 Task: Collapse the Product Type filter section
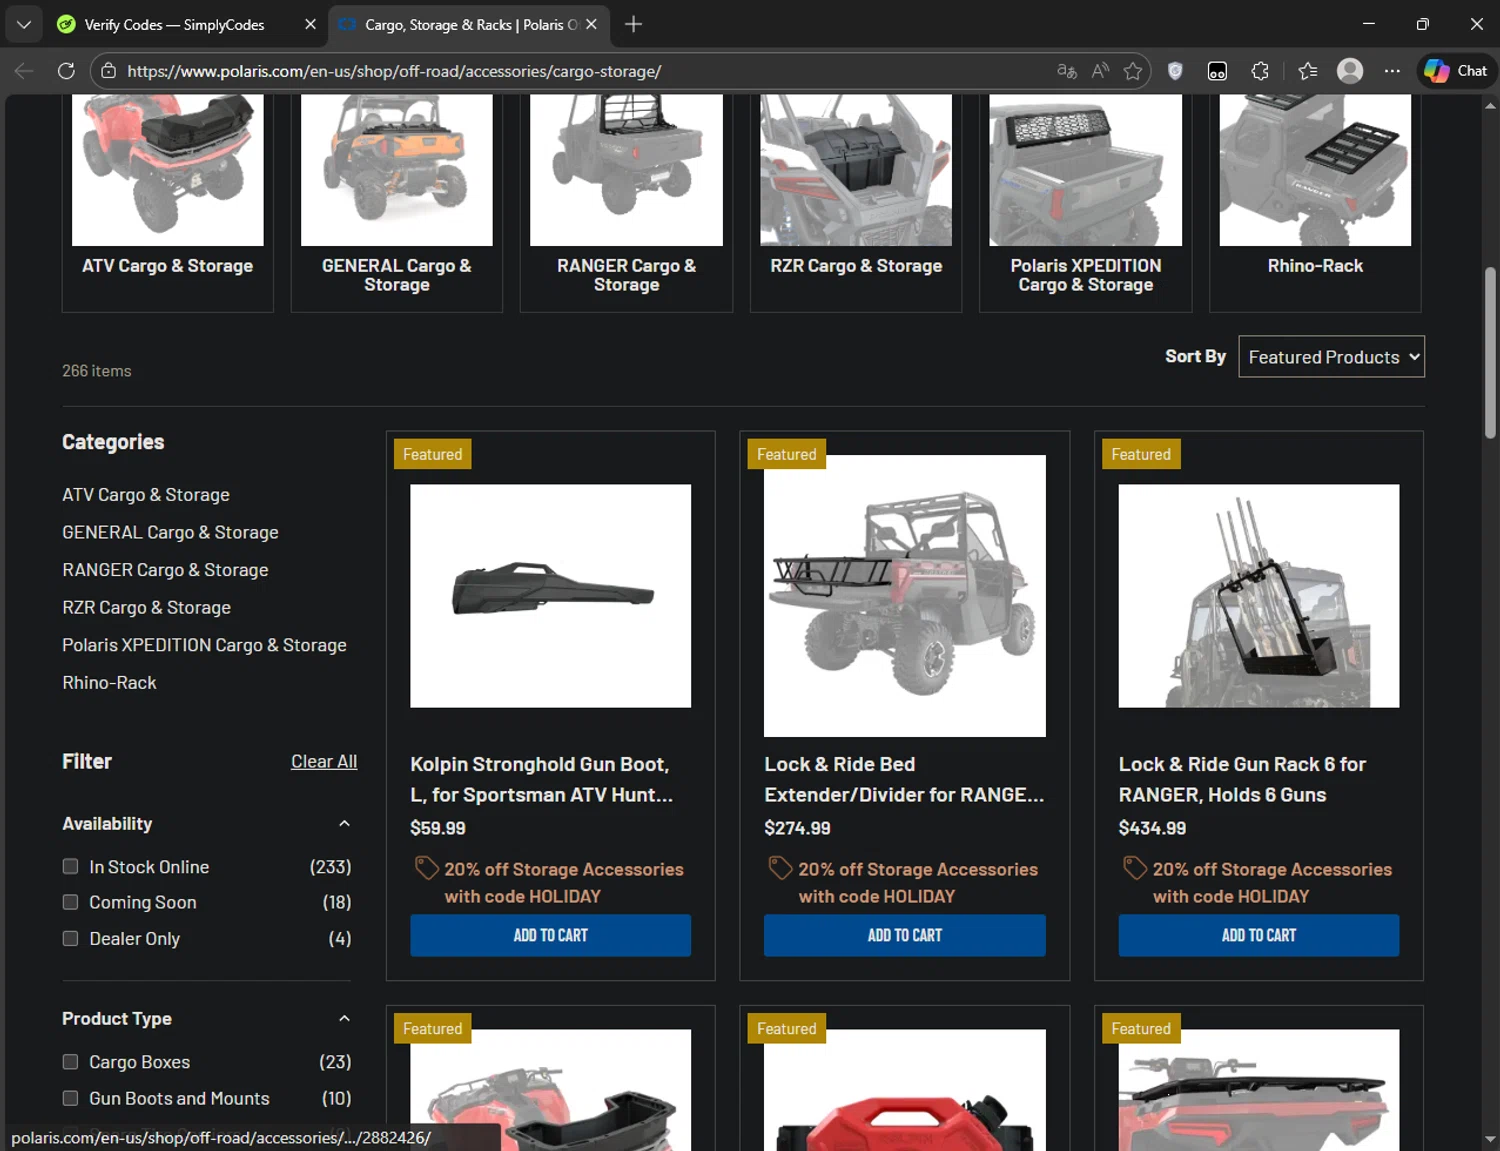coord(344,1018)
